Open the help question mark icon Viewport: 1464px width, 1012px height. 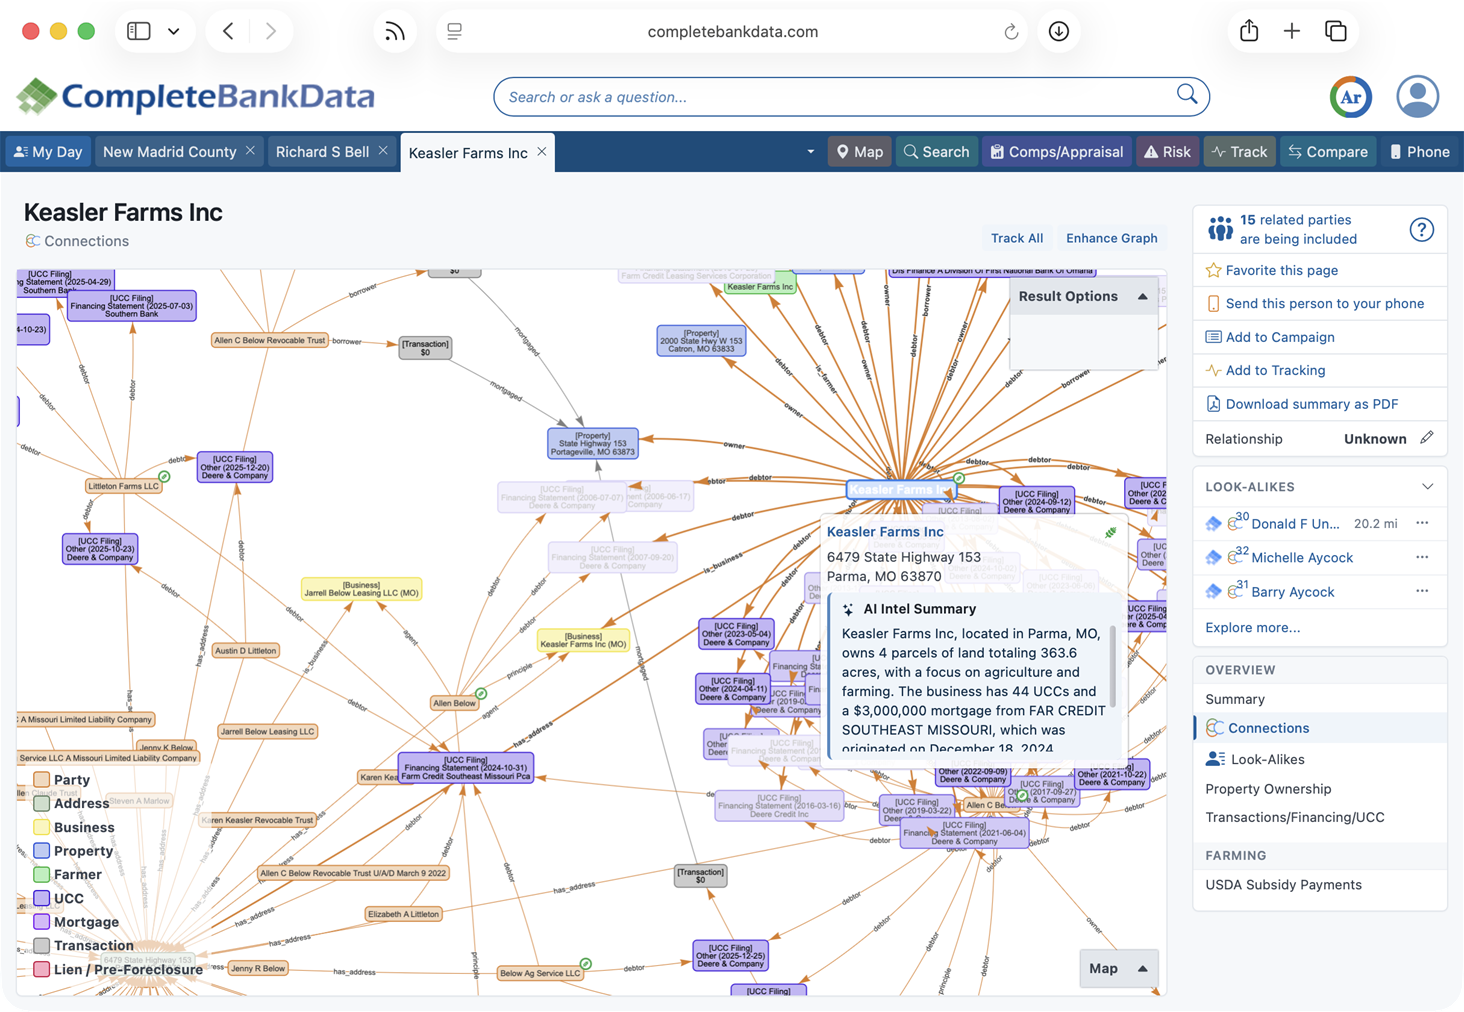point(1421,230)
